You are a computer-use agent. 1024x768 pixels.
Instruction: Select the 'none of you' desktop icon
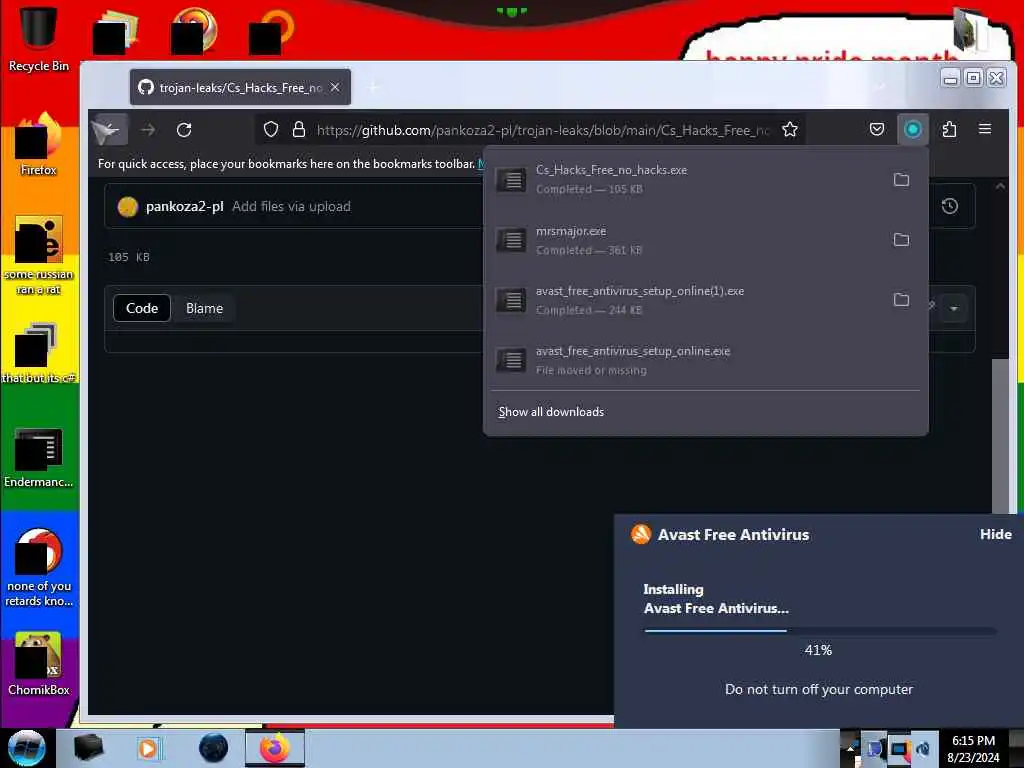click(x=39, y=567)
